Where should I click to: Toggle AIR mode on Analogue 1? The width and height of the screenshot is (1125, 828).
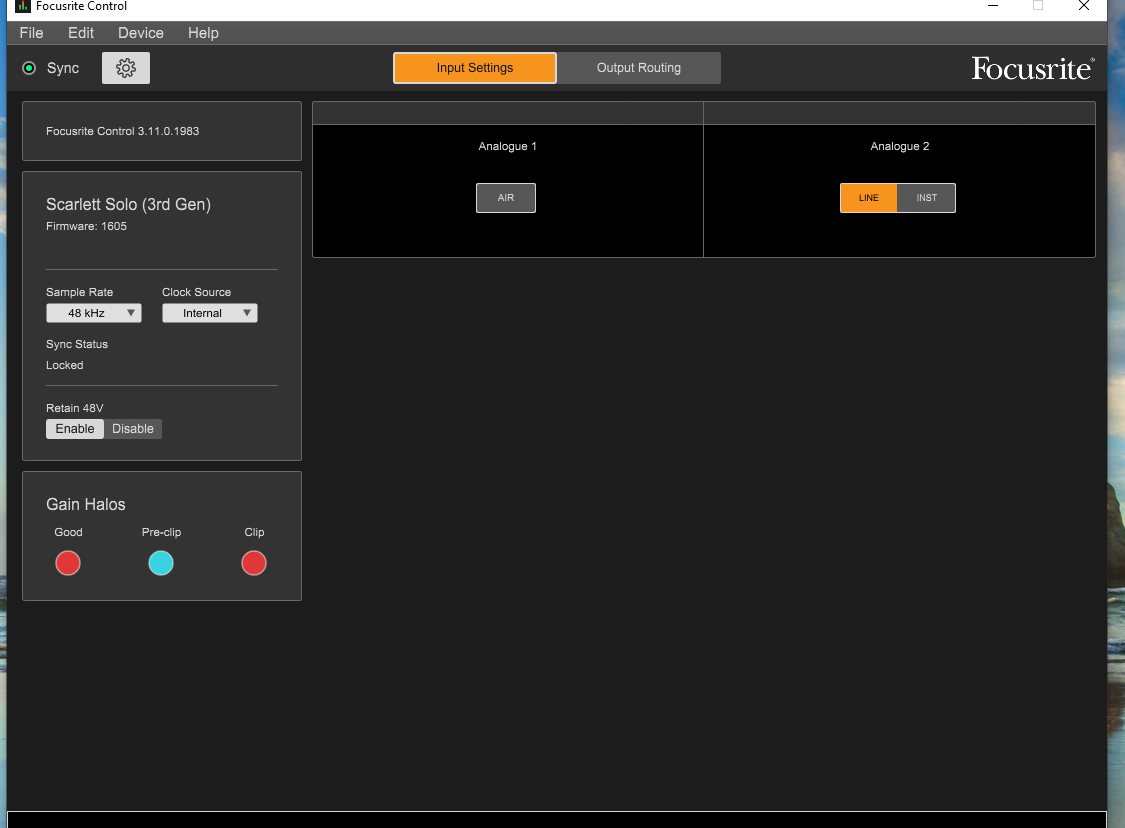(506, 198)
